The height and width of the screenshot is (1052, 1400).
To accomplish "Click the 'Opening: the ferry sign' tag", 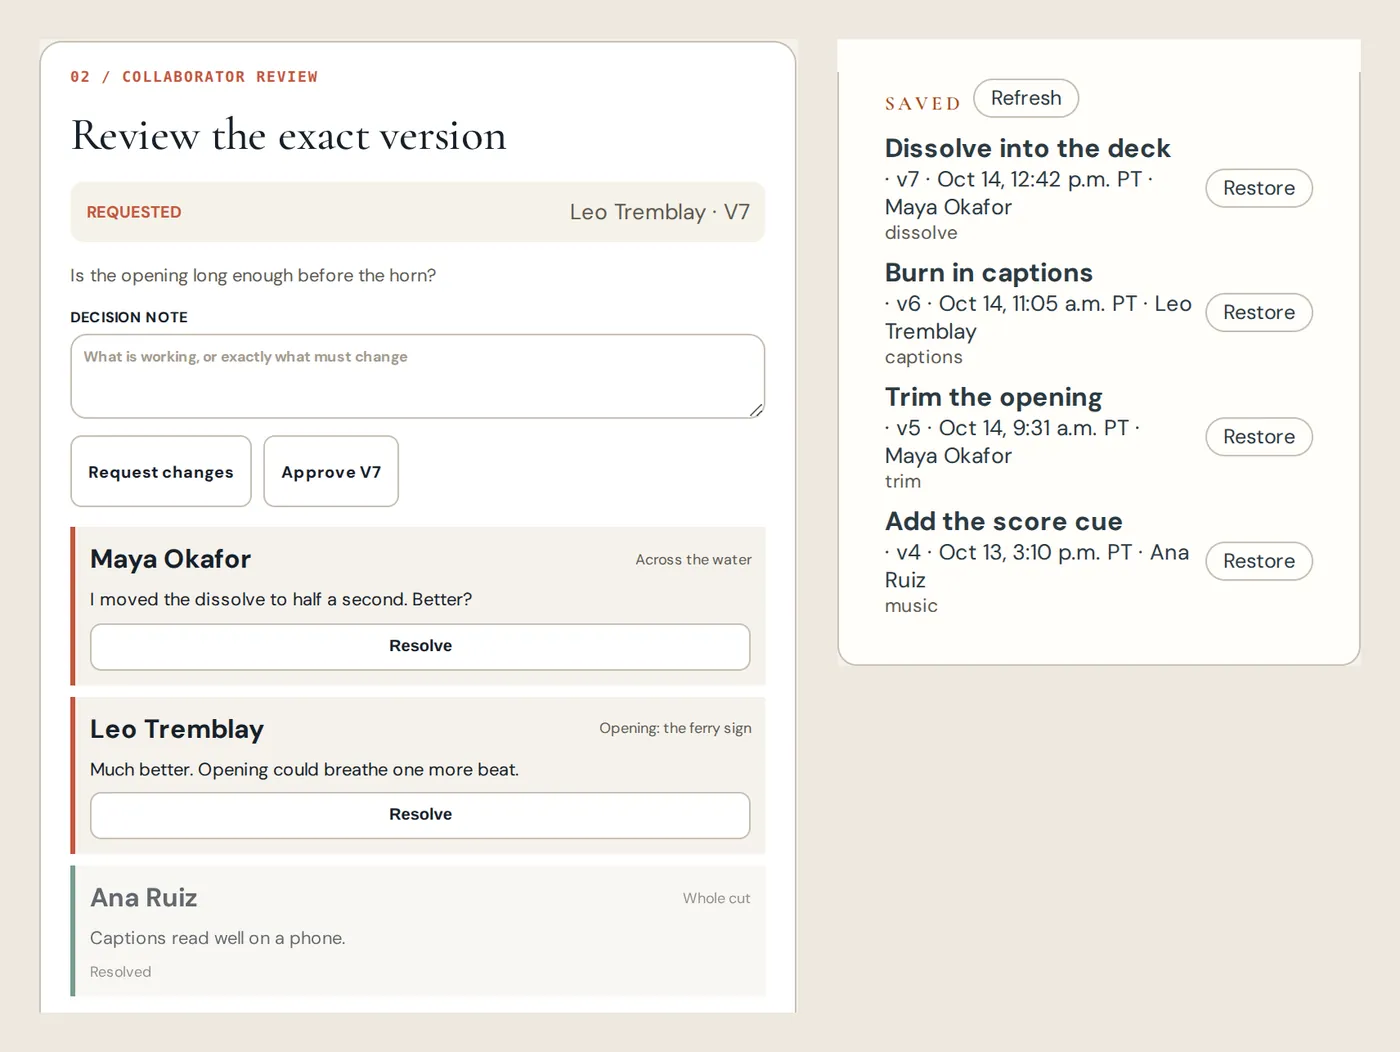I will pyautogui.click(x=676, y=728).
